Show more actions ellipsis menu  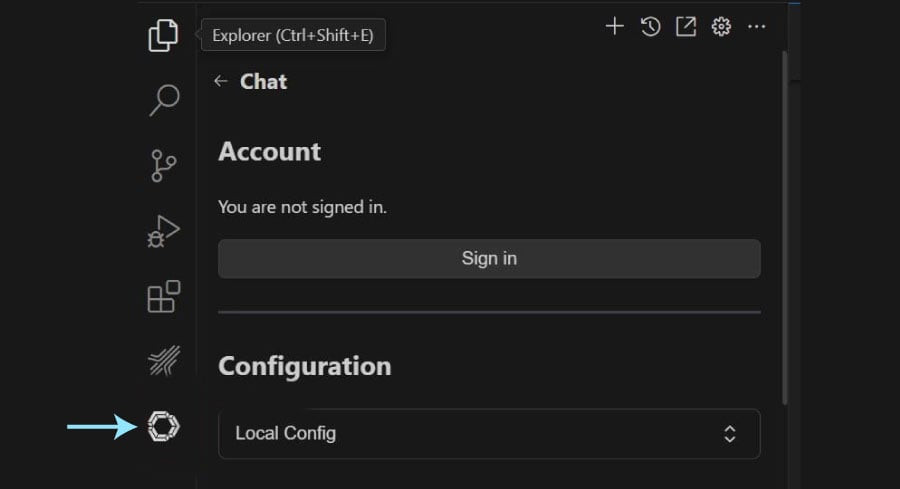[757, 26]
